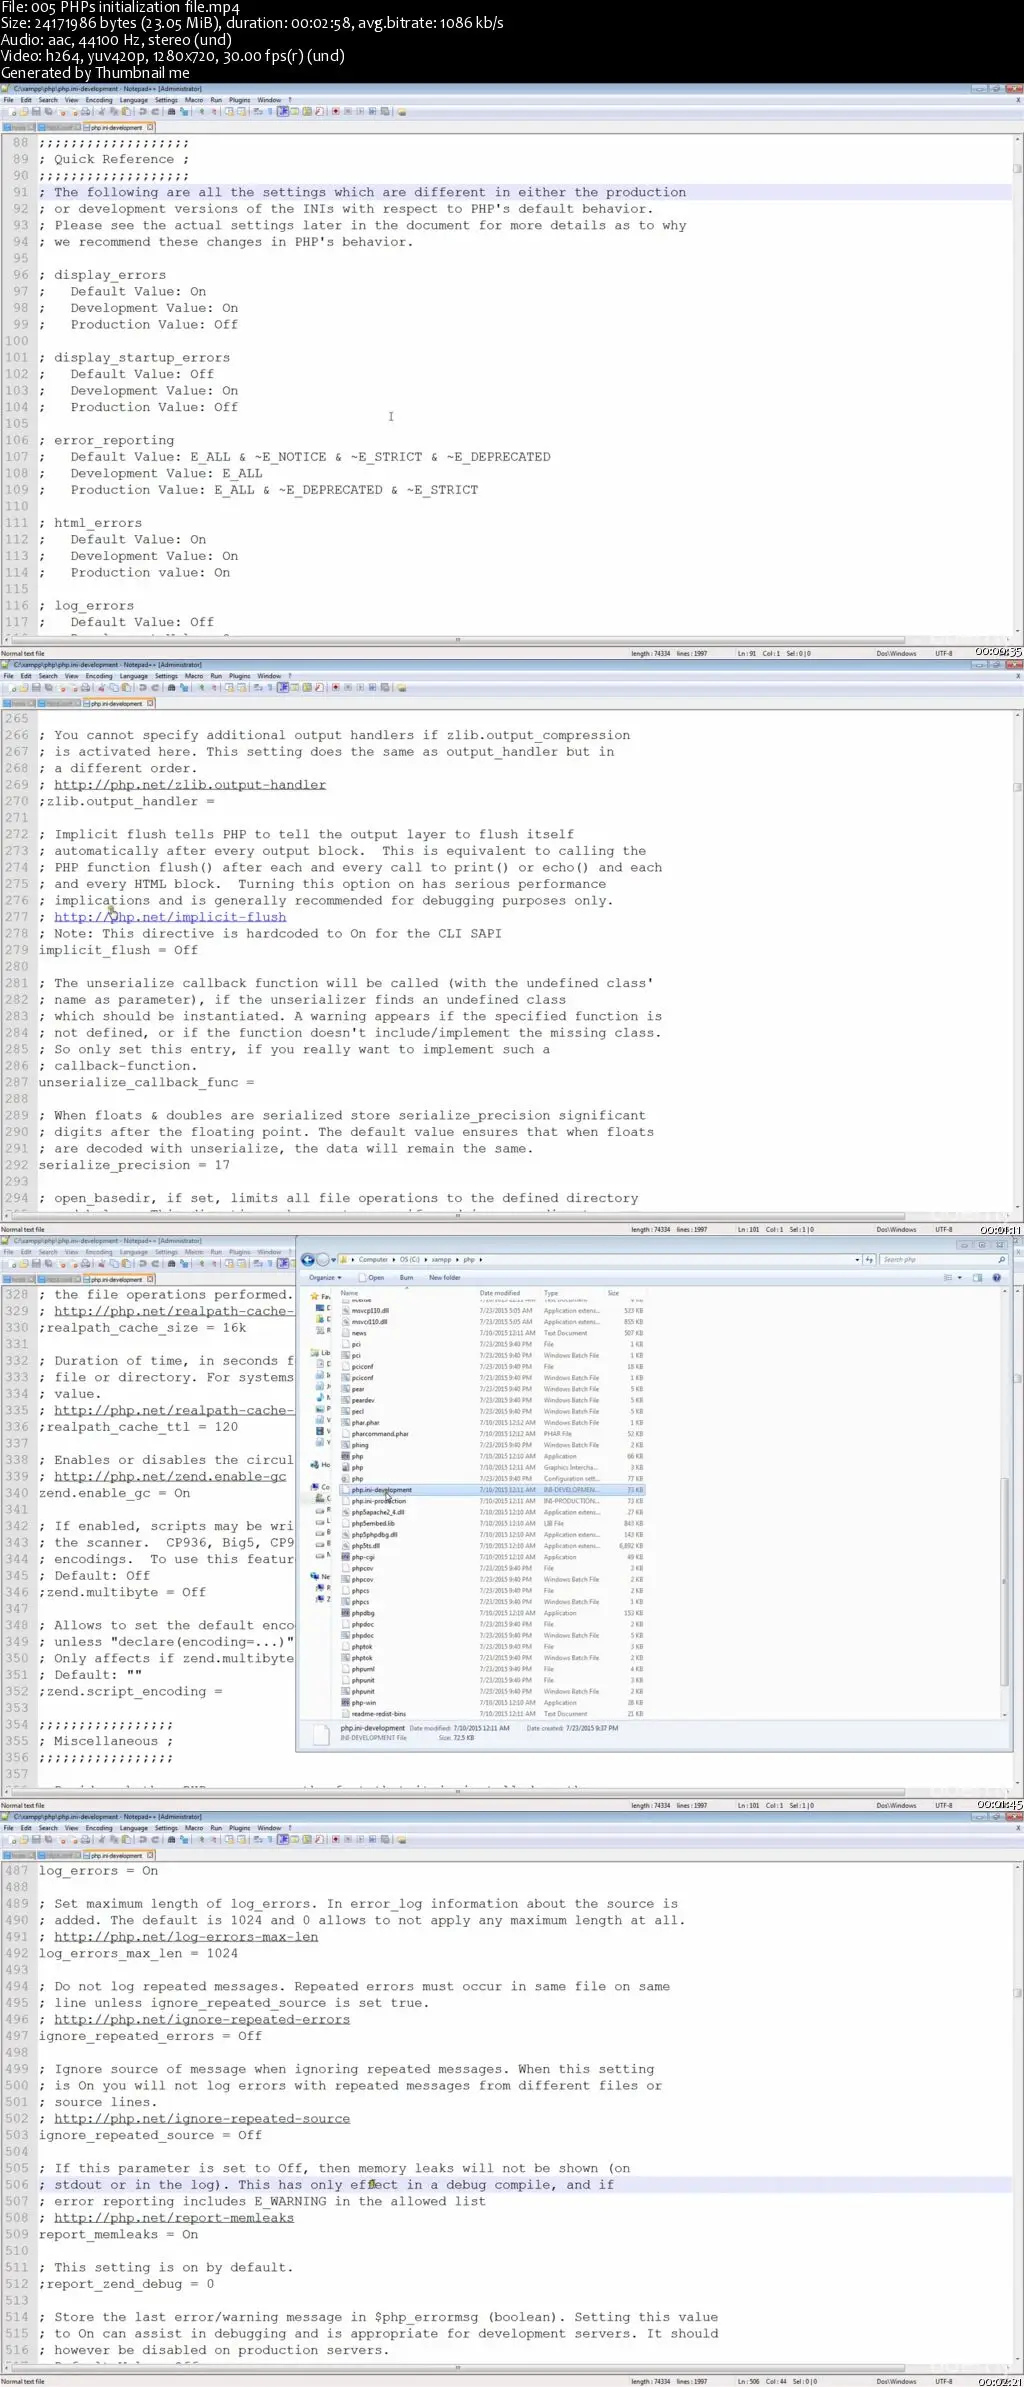The height and width of the screenshot is (2387, 1024).
Task: Open Encoding menu in the Quick Reference frame
Action: point(99,100)
